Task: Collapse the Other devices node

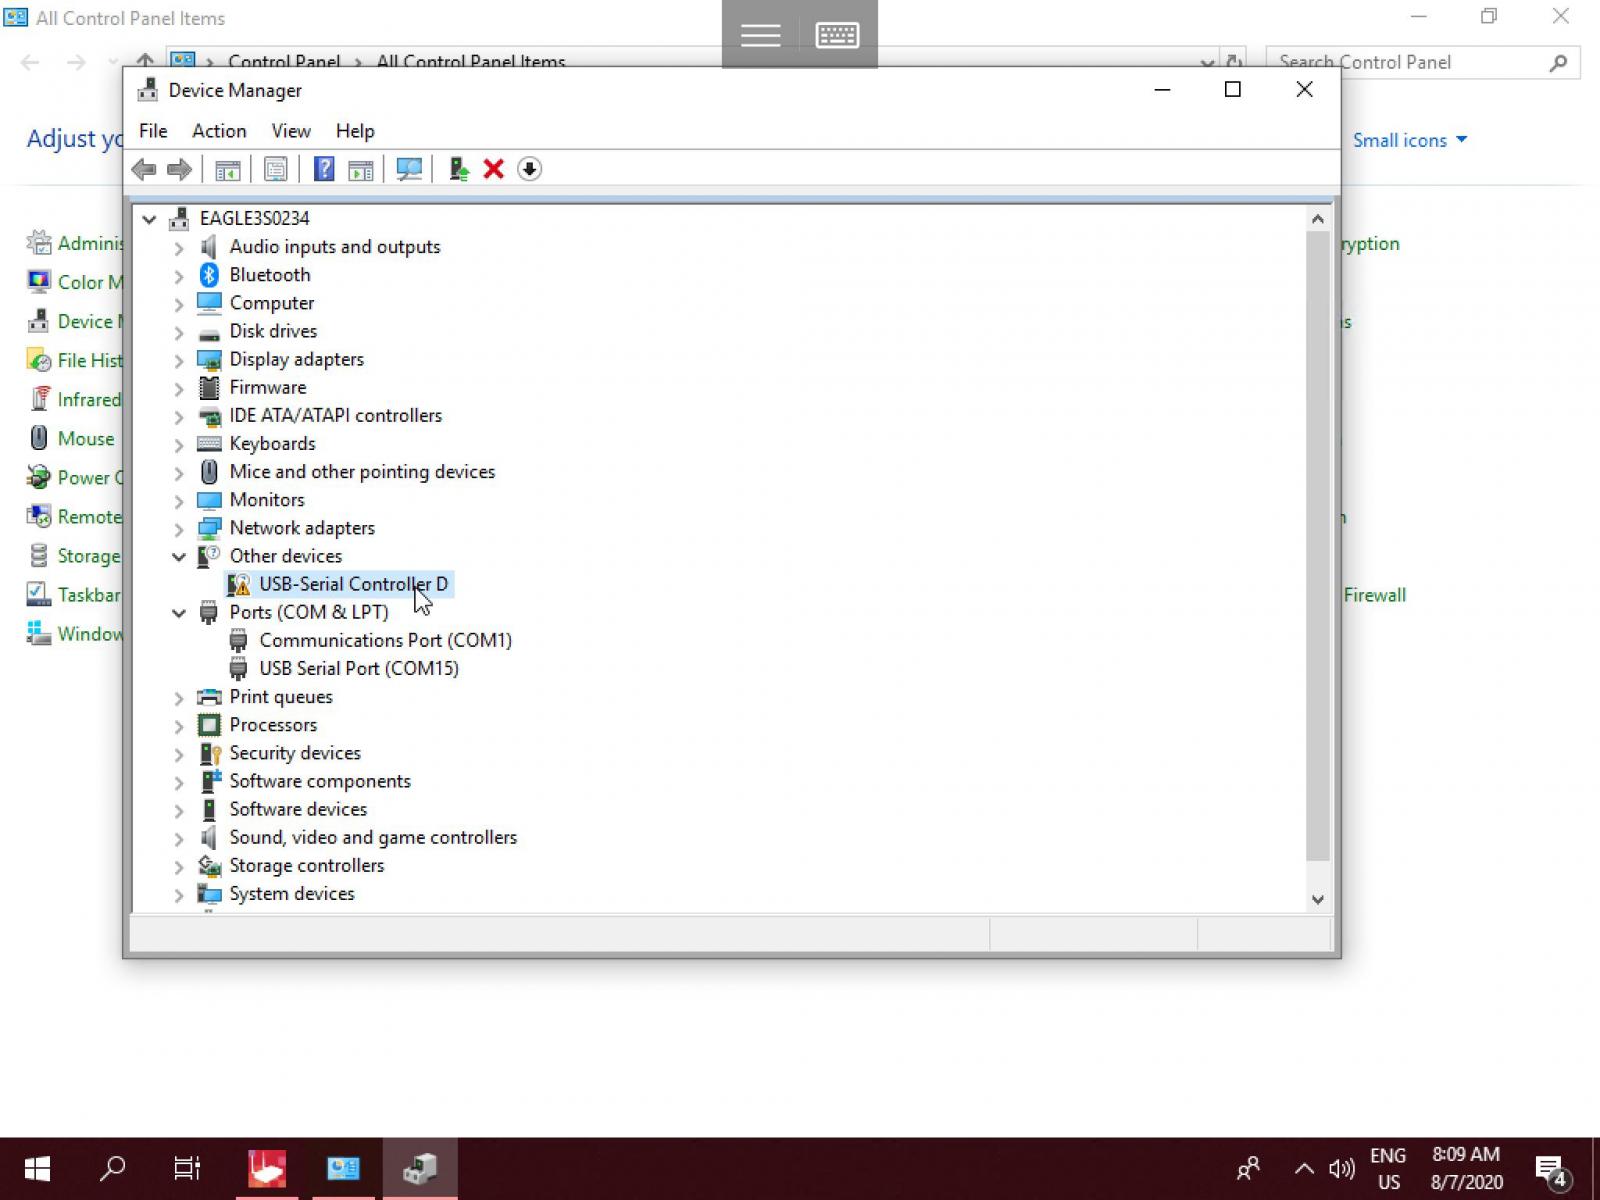Action: coord(179,557)
